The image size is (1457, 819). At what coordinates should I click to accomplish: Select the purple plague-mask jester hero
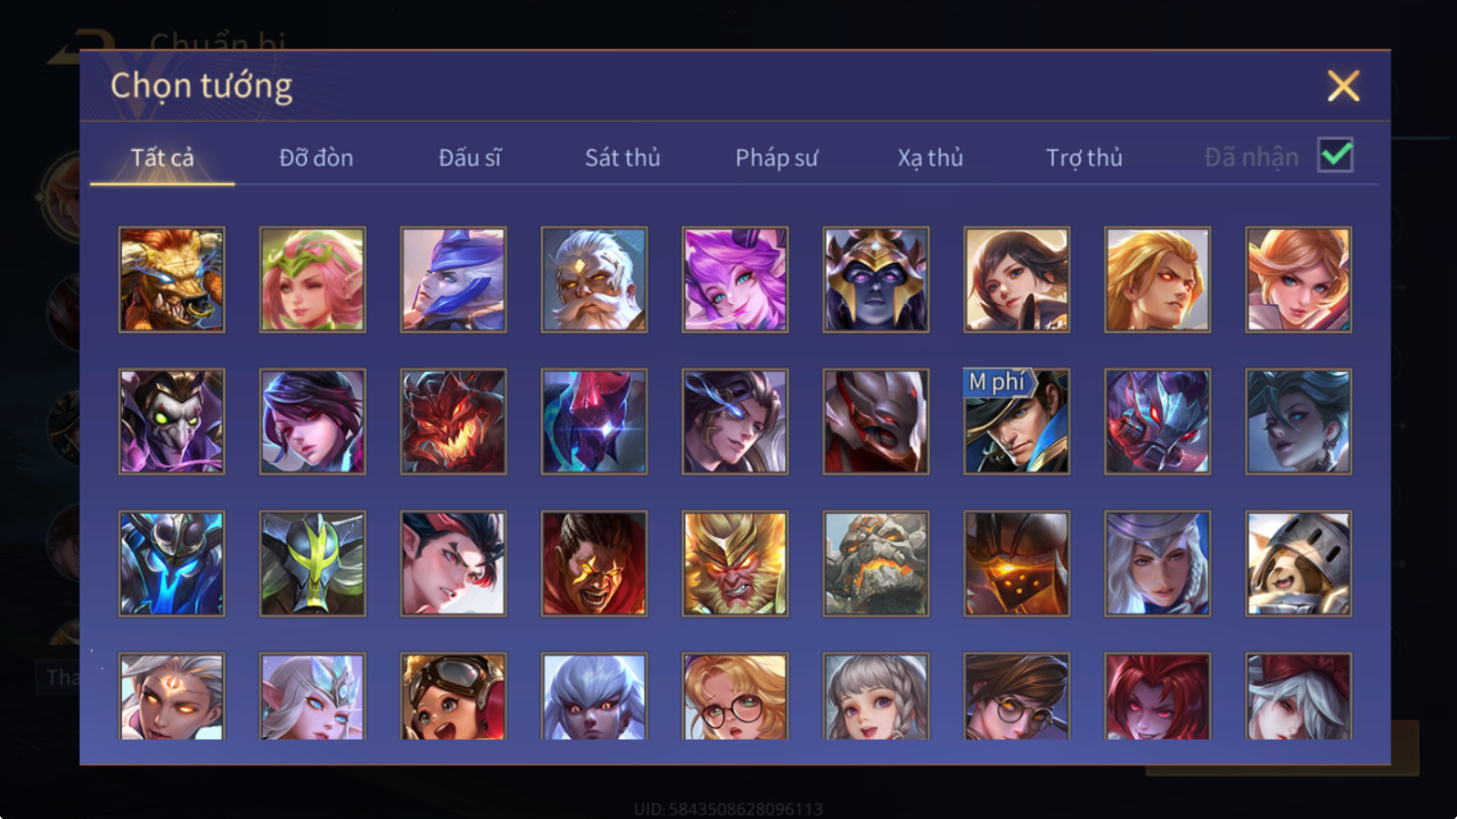pyautogui.click(x=172, y=421)
